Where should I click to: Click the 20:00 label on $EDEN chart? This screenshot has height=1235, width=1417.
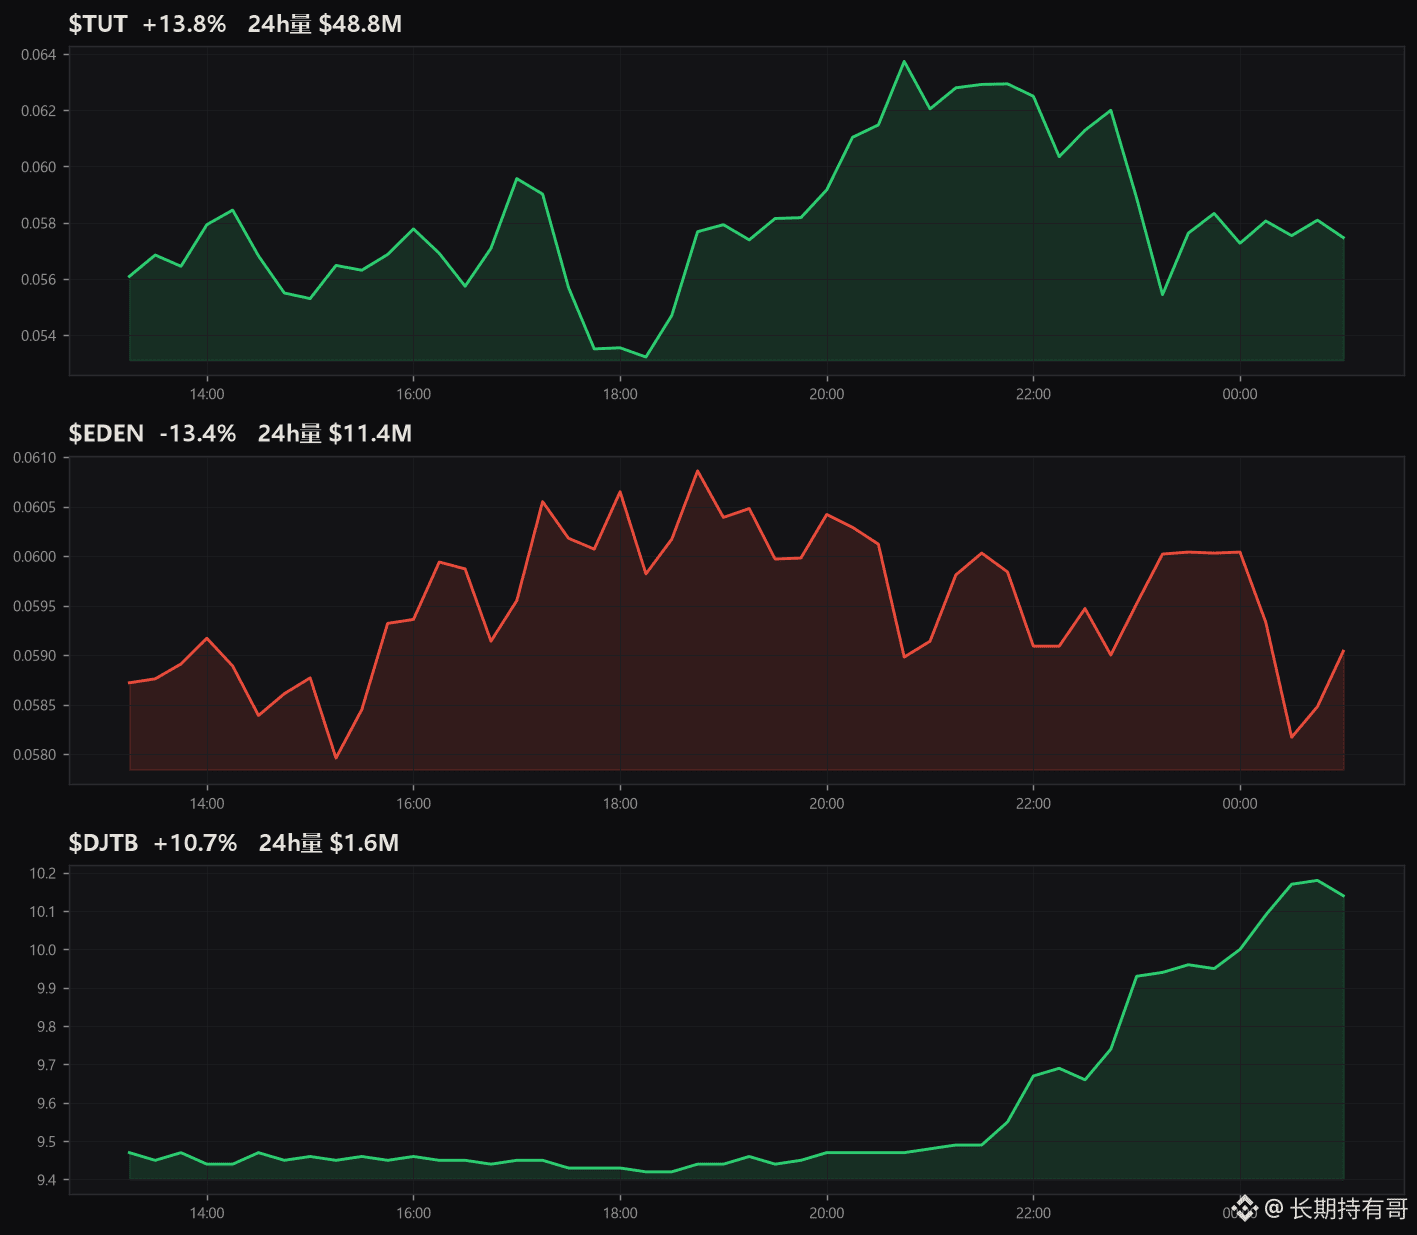(x=827, y=804)
